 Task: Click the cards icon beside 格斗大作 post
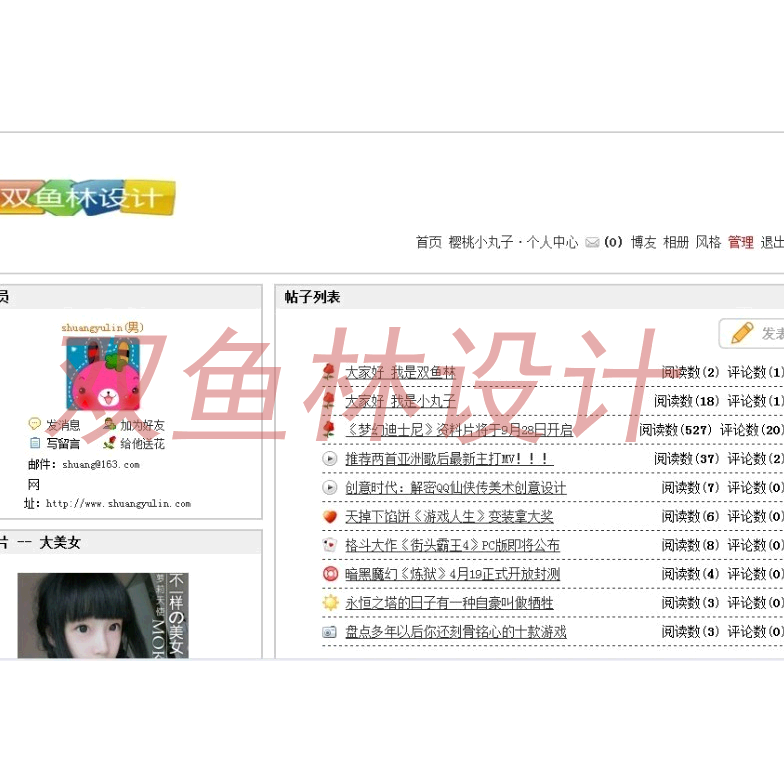click(330, 544)
